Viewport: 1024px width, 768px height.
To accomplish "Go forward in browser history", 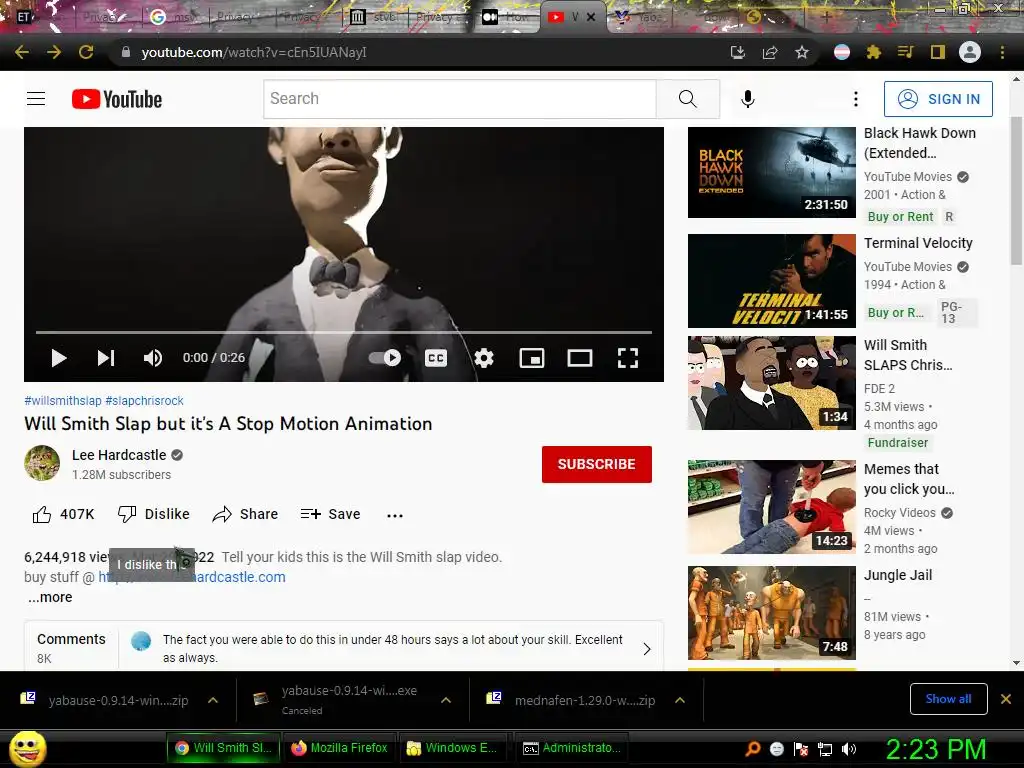I will coord(54,52).
